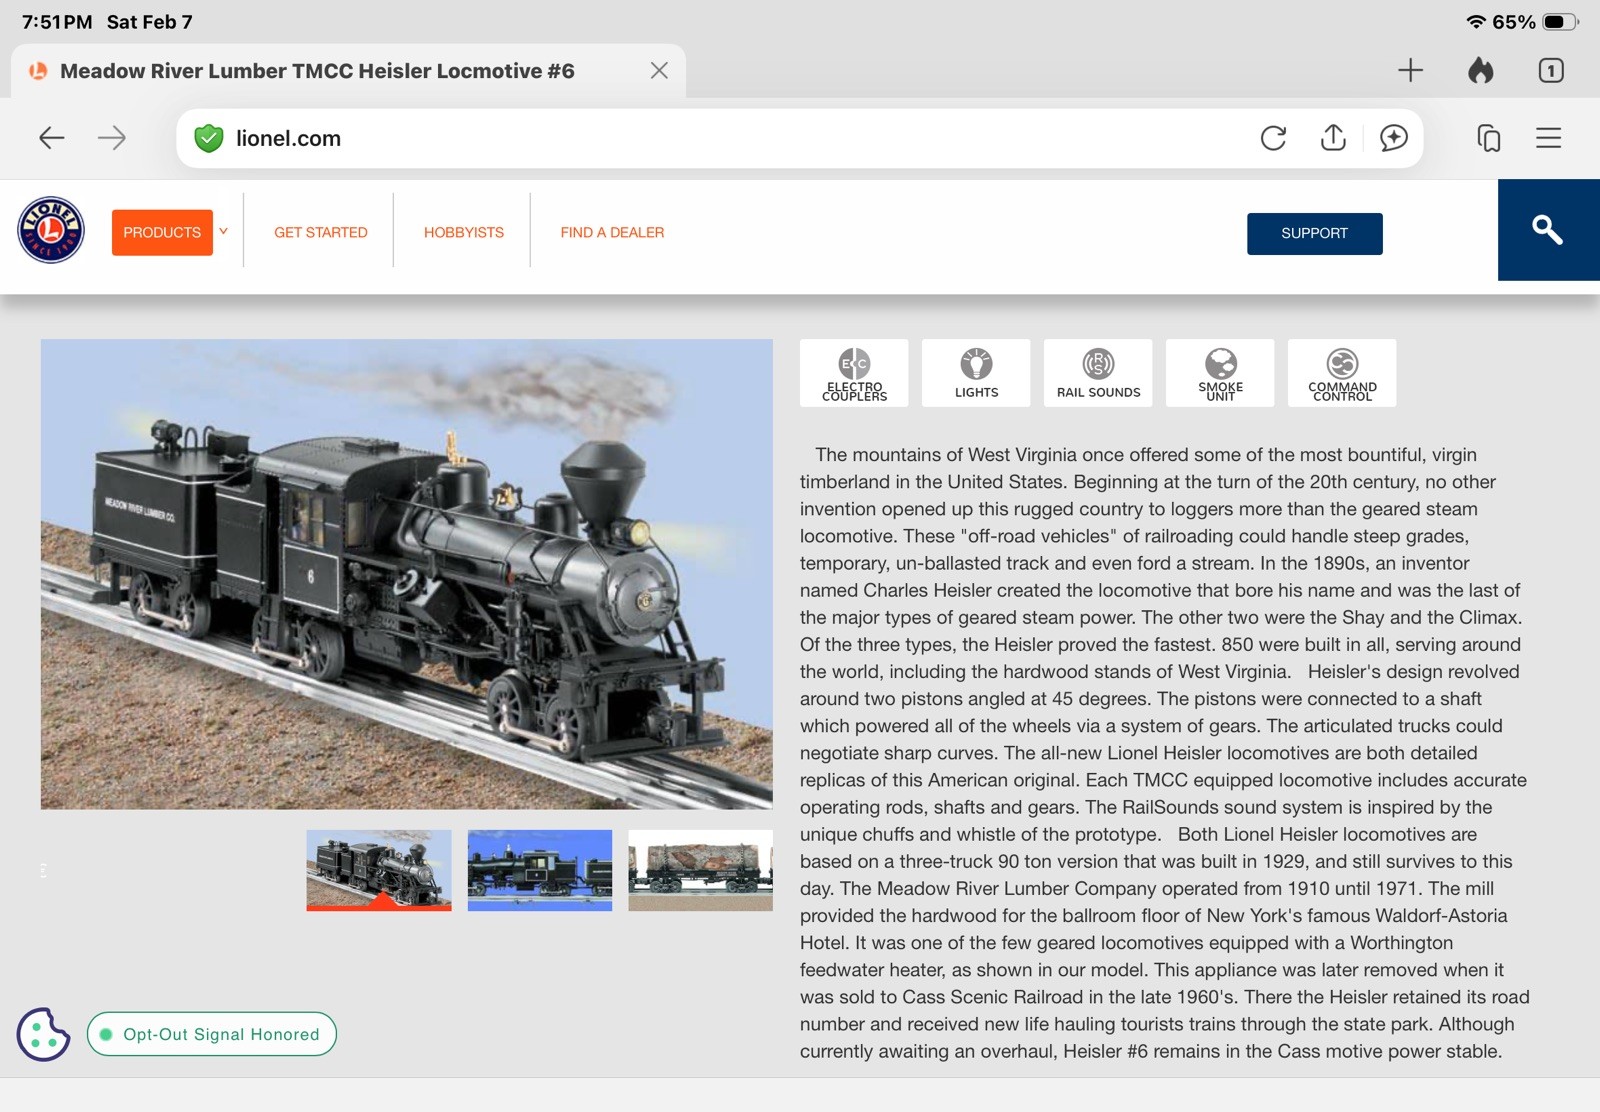Tap the Sat Feb 7 date
The height and width of the screenshot is (1112, 1600).
pos(150,22)
